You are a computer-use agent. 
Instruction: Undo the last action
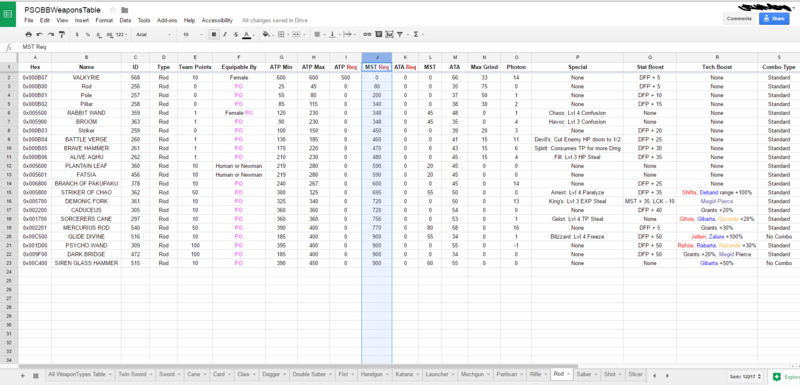40,35
